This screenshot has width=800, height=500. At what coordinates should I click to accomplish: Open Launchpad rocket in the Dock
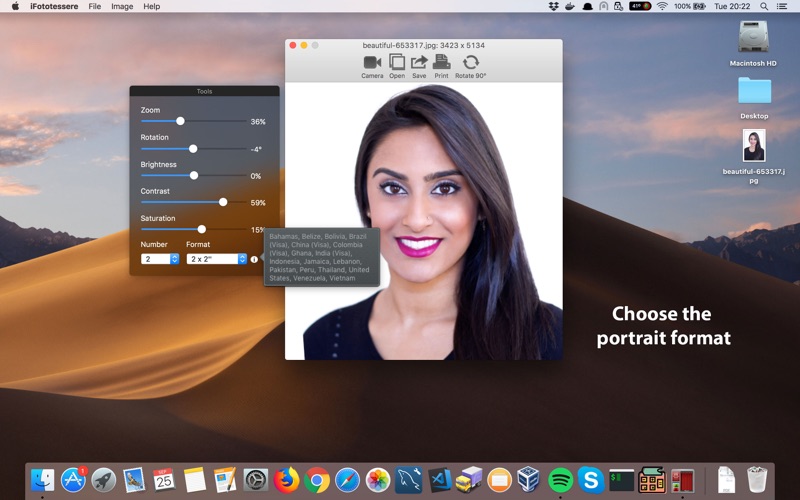104,480
